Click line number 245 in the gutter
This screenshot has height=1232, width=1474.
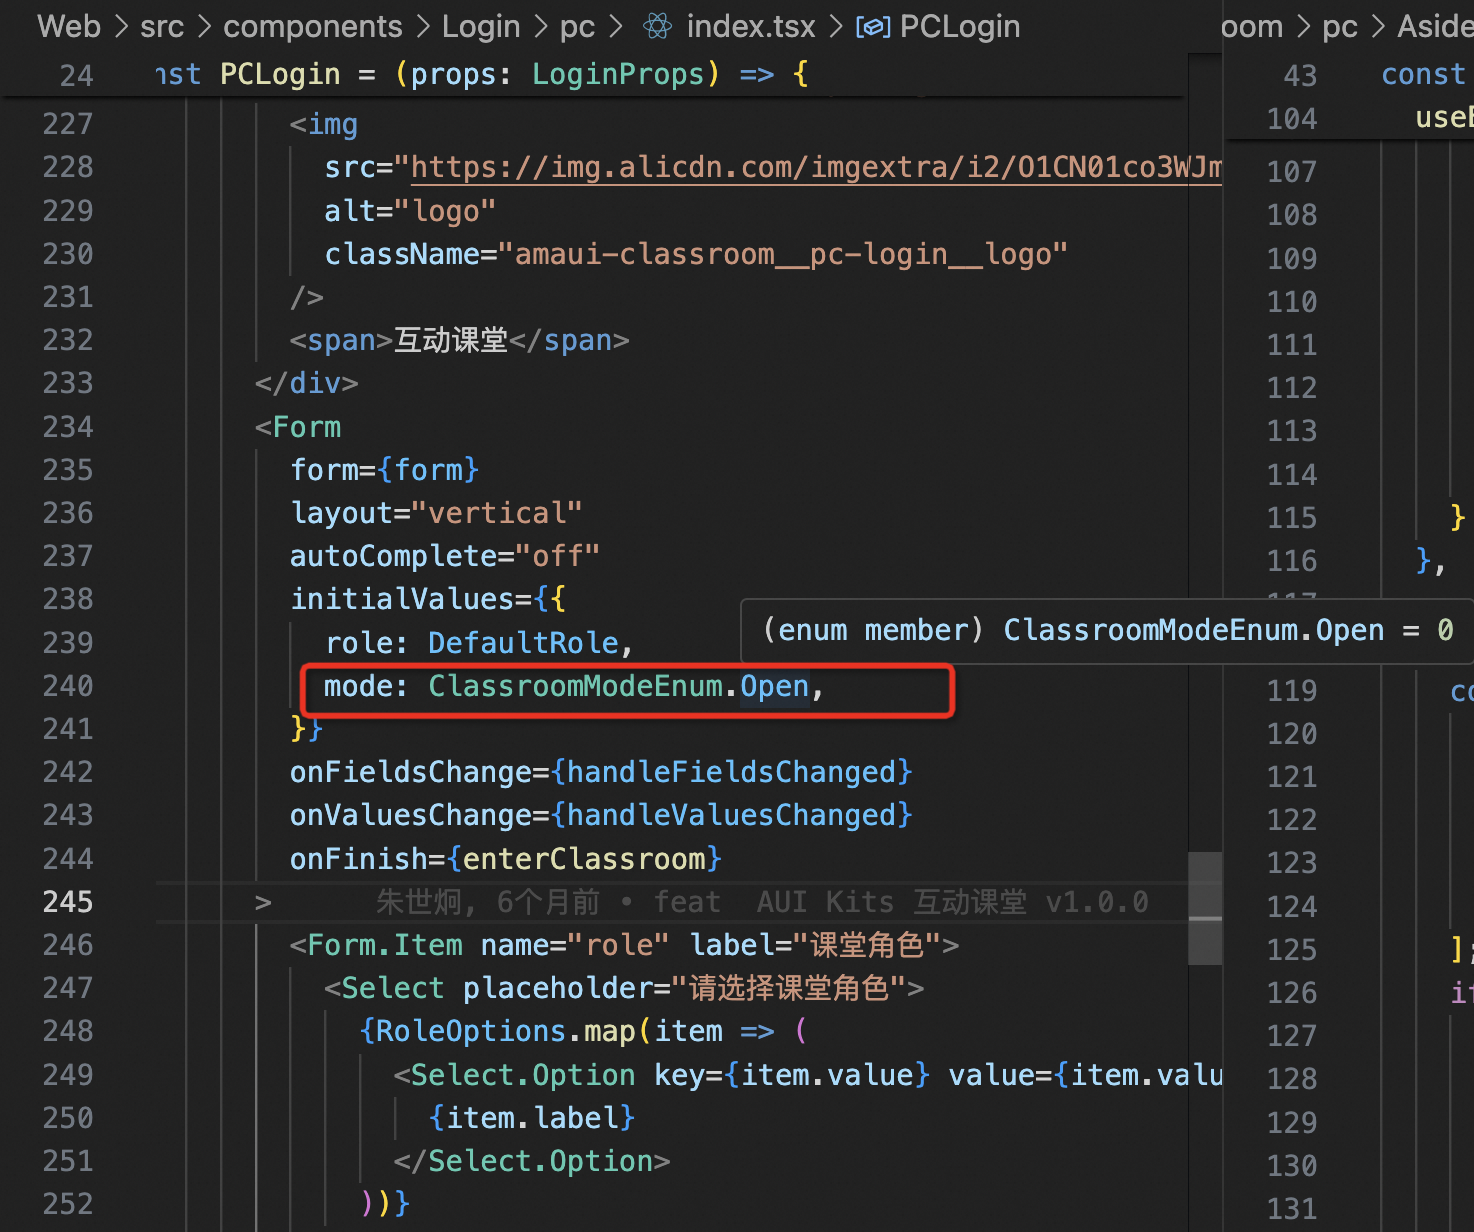pos(68,902)
